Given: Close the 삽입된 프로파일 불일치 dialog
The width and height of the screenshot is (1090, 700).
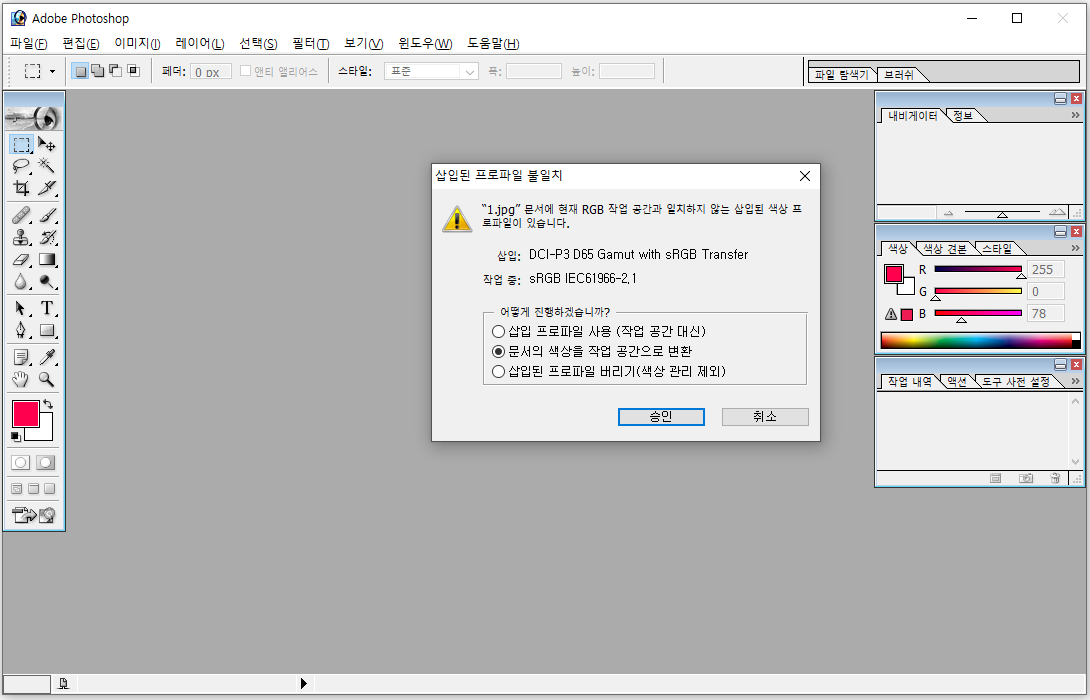Looking at the screenshot, I should coord(805,176).
